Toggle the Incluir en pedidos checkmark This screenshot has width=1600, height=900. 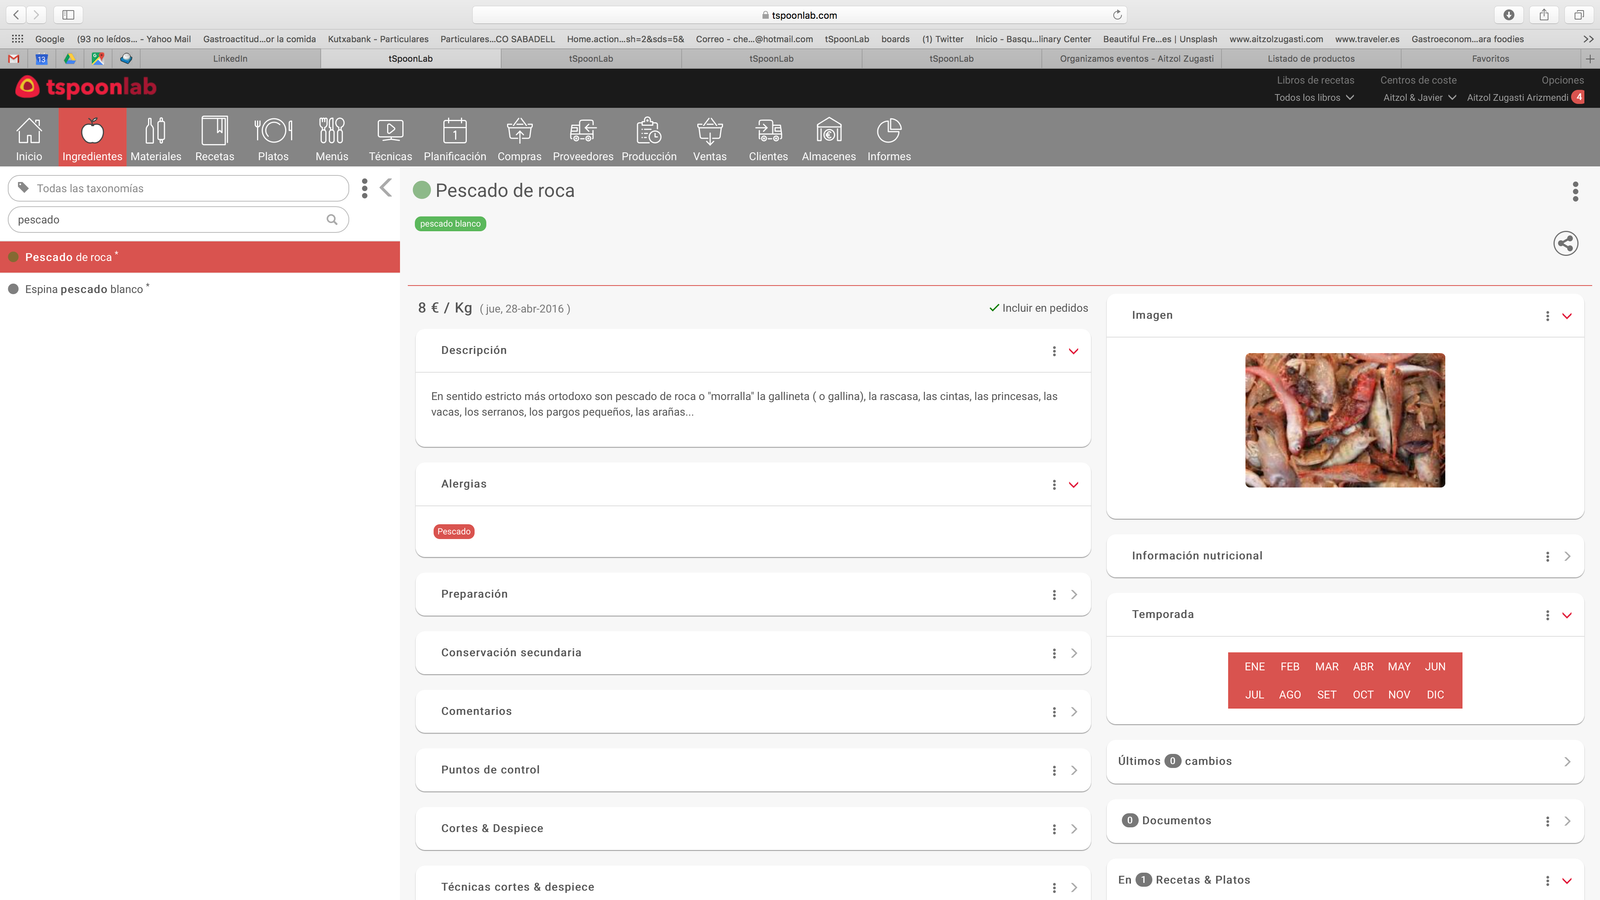click(x=994, y=308)
